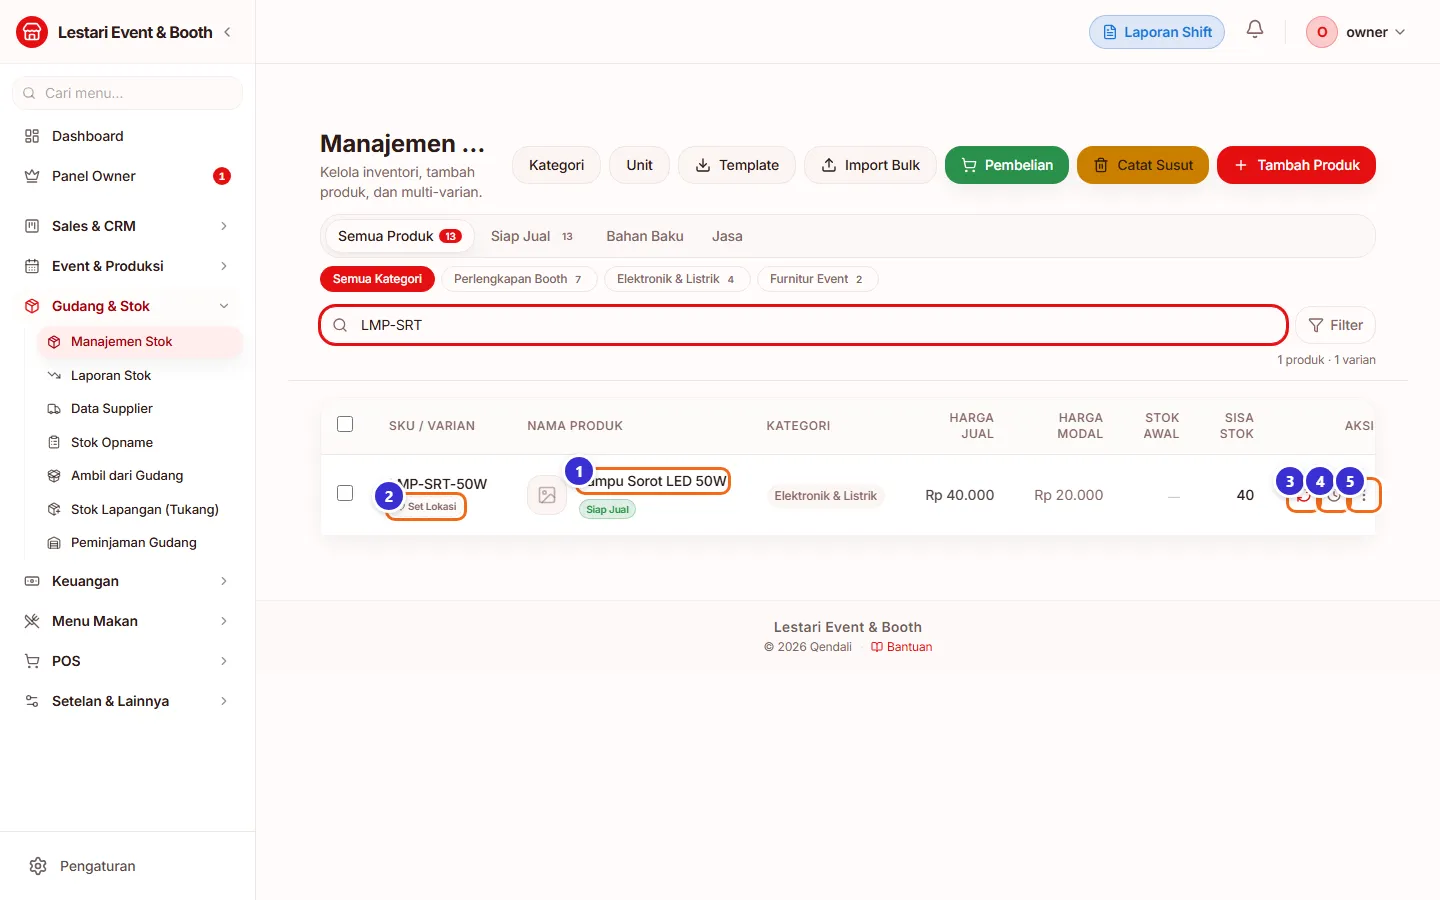This screenshot has width=1440, height=900.
Task: Open Stok Lapangan (Tukang) icon
Action: (x=54, y=509)
